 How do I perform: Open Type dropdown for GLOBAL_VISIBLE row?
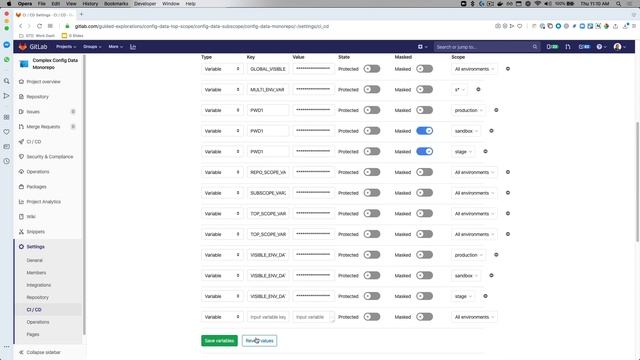[222, 69]
